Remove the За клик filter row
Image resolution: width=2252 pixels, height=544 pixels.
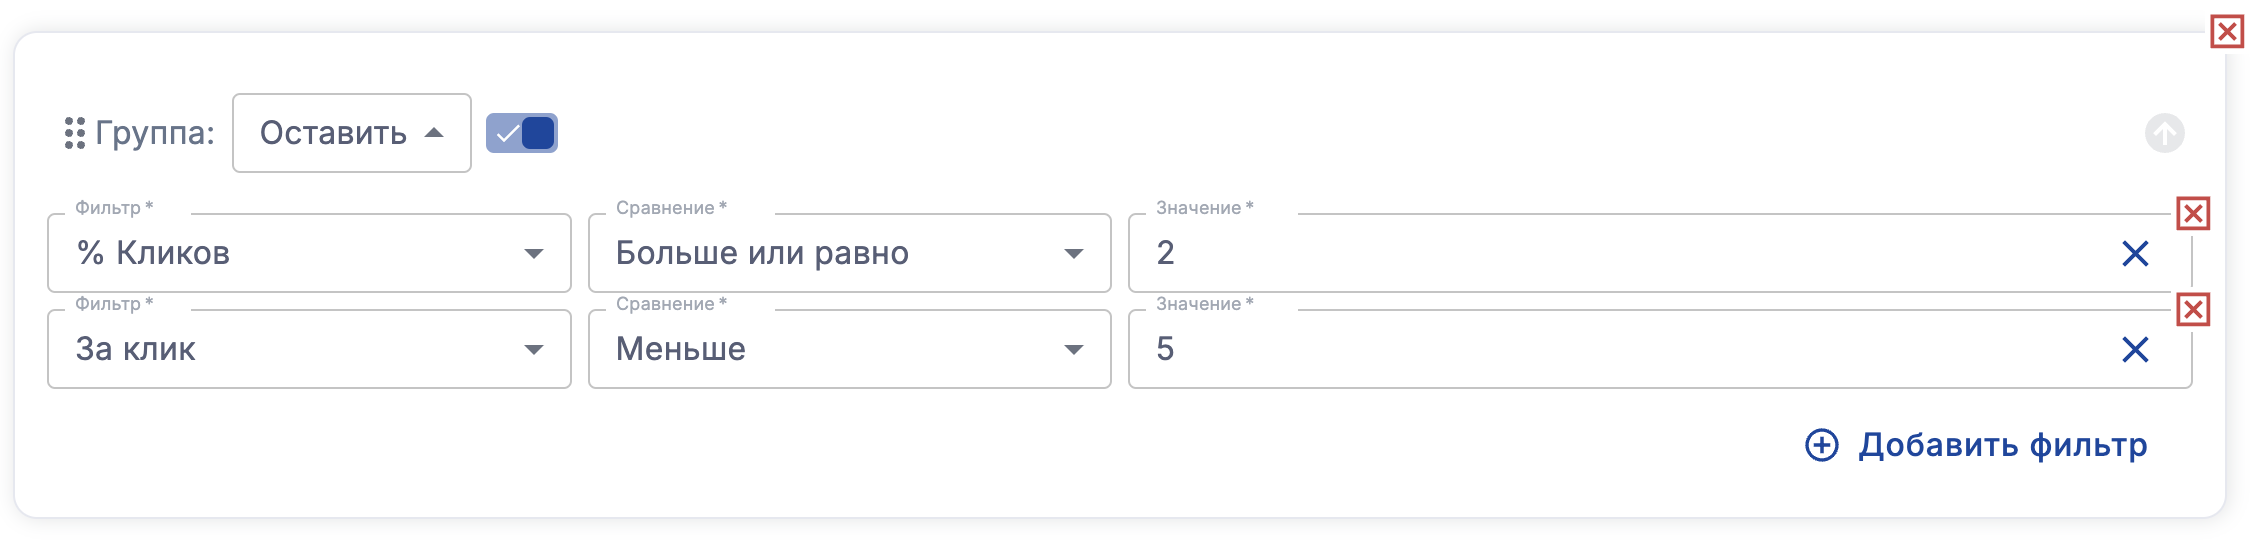(2193, 309)
